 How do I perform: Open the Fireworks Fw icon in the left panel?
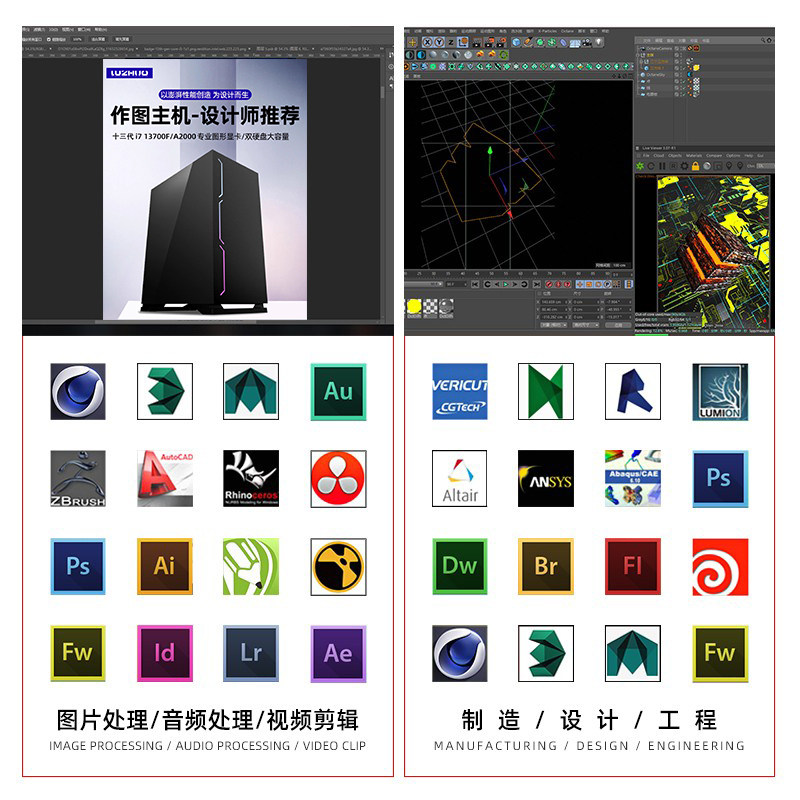coord(78,654)
